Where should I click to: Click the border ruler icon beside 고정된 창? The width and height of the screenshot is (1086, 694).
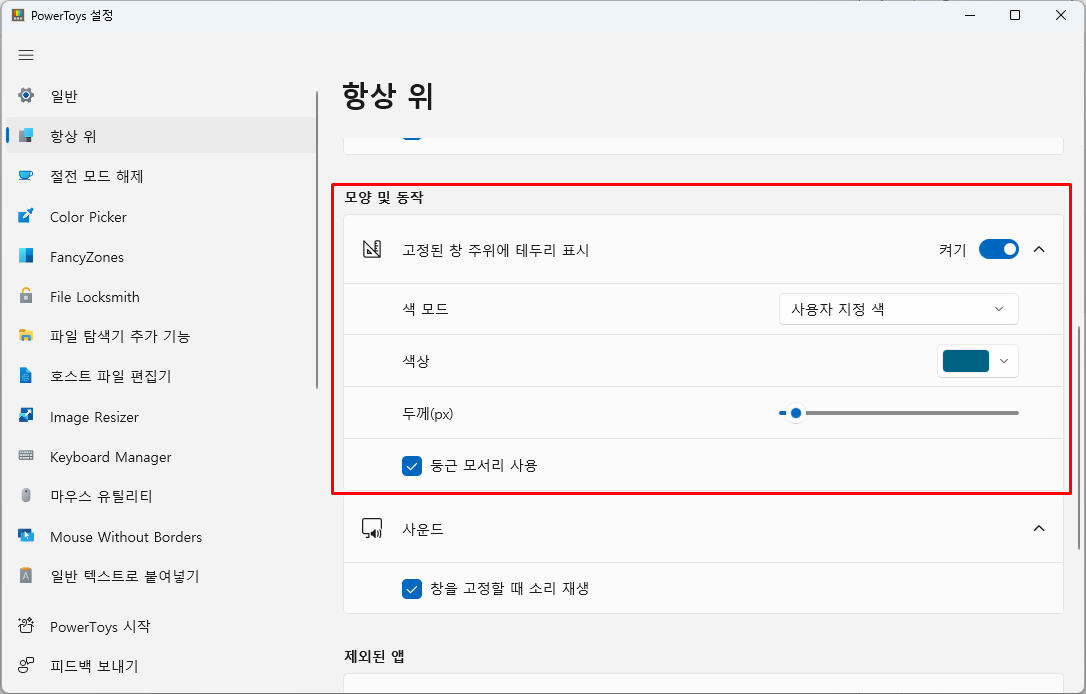[x=372, y=249]
